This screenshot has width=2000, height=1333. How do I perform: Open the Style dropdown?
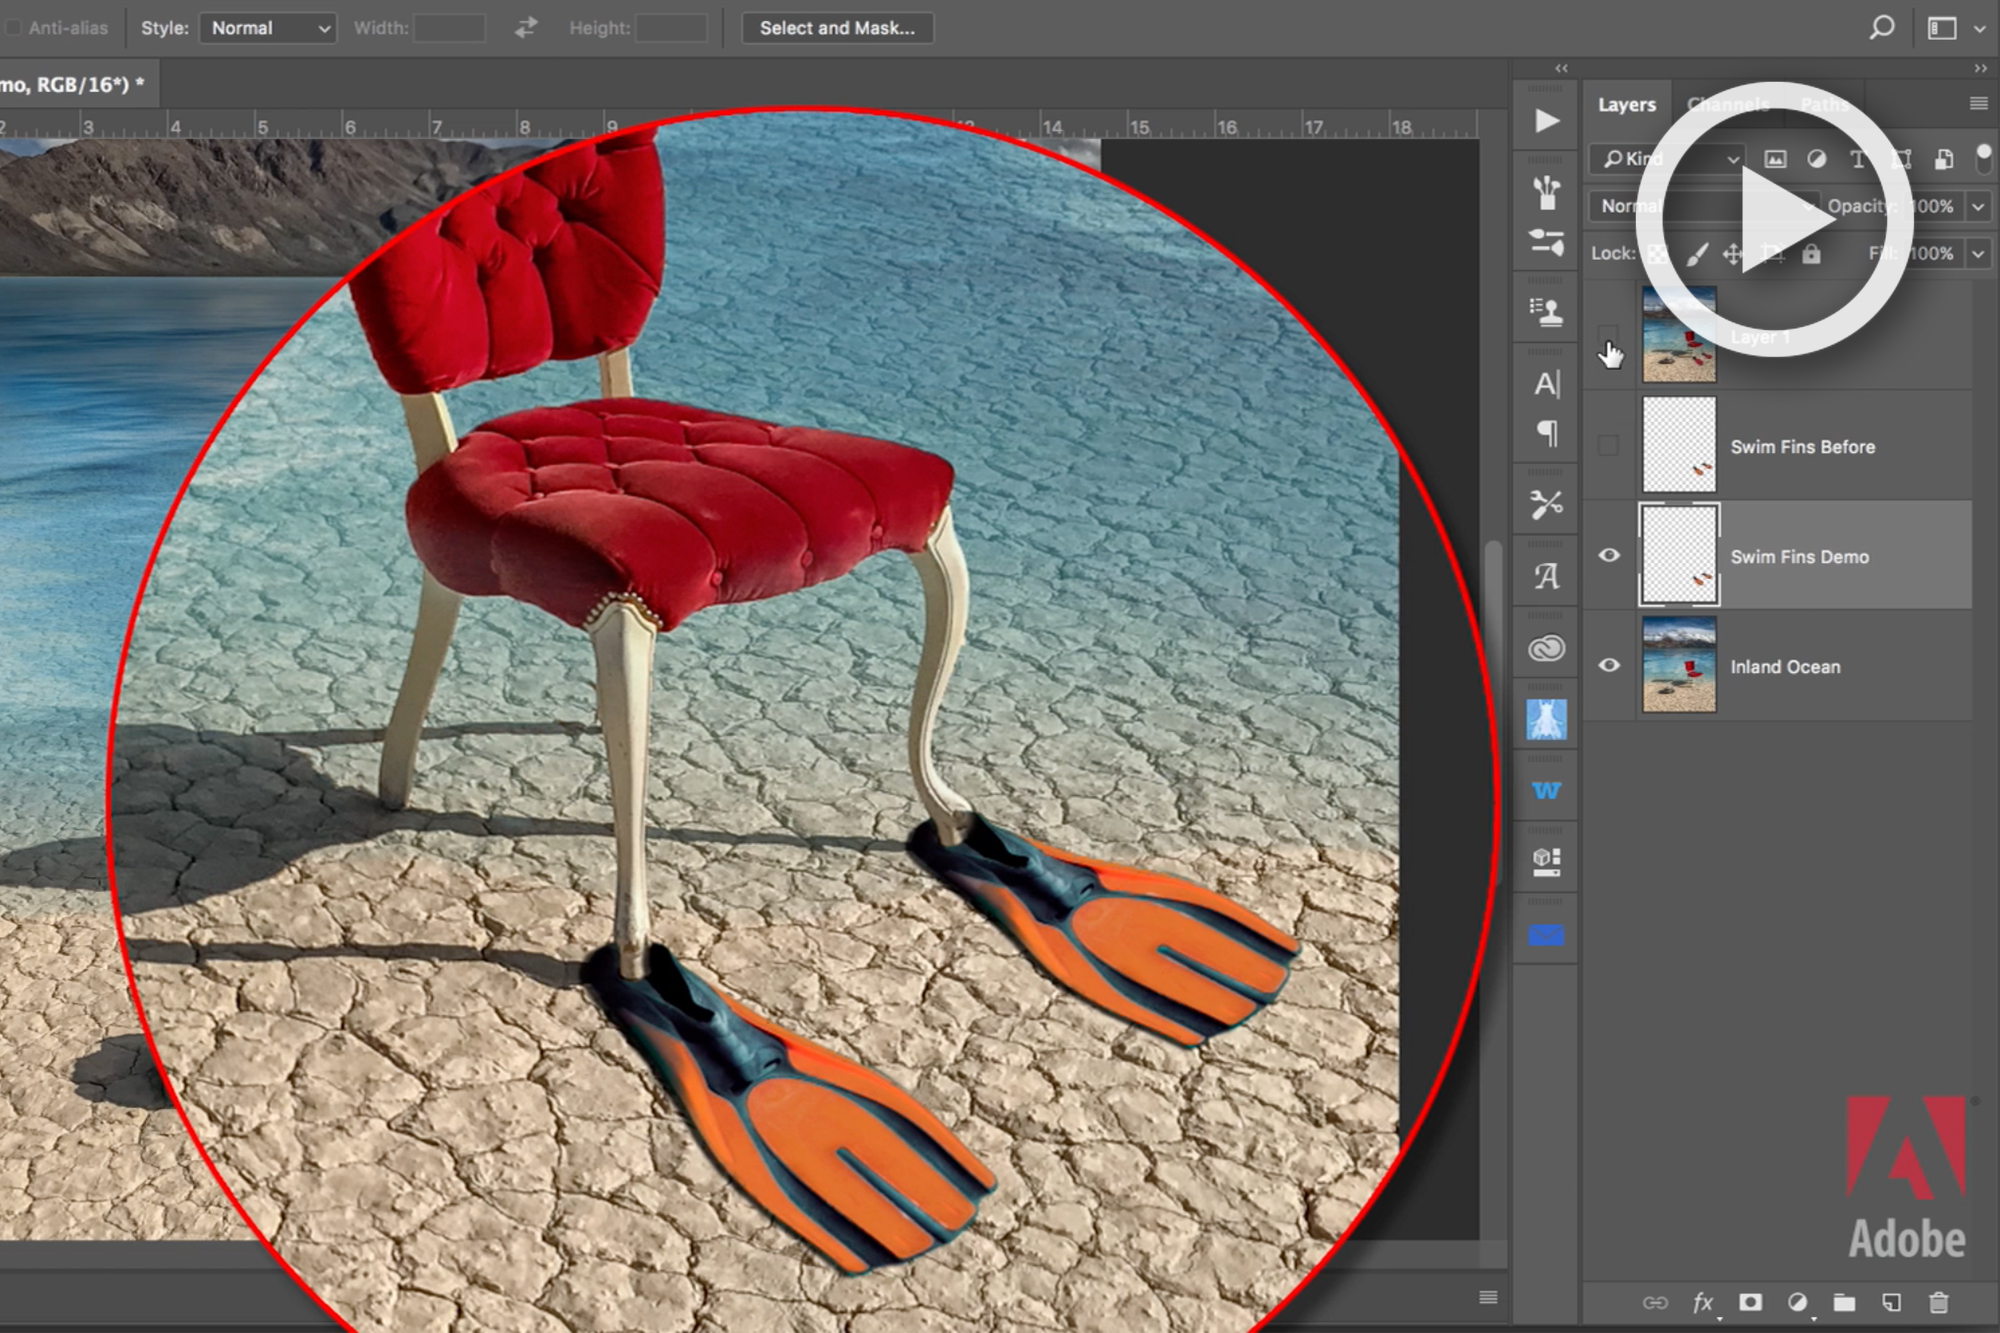268,28
